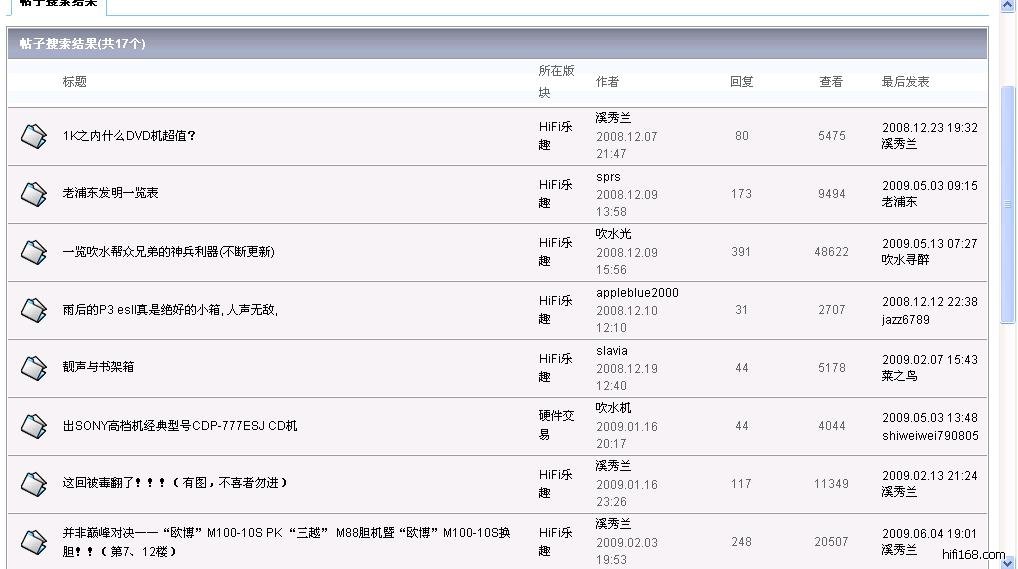Image resolution: width=1018 pixels, height=569 pixels.
Task: Open thread 老浦东发明一览表
Action: 110,193
